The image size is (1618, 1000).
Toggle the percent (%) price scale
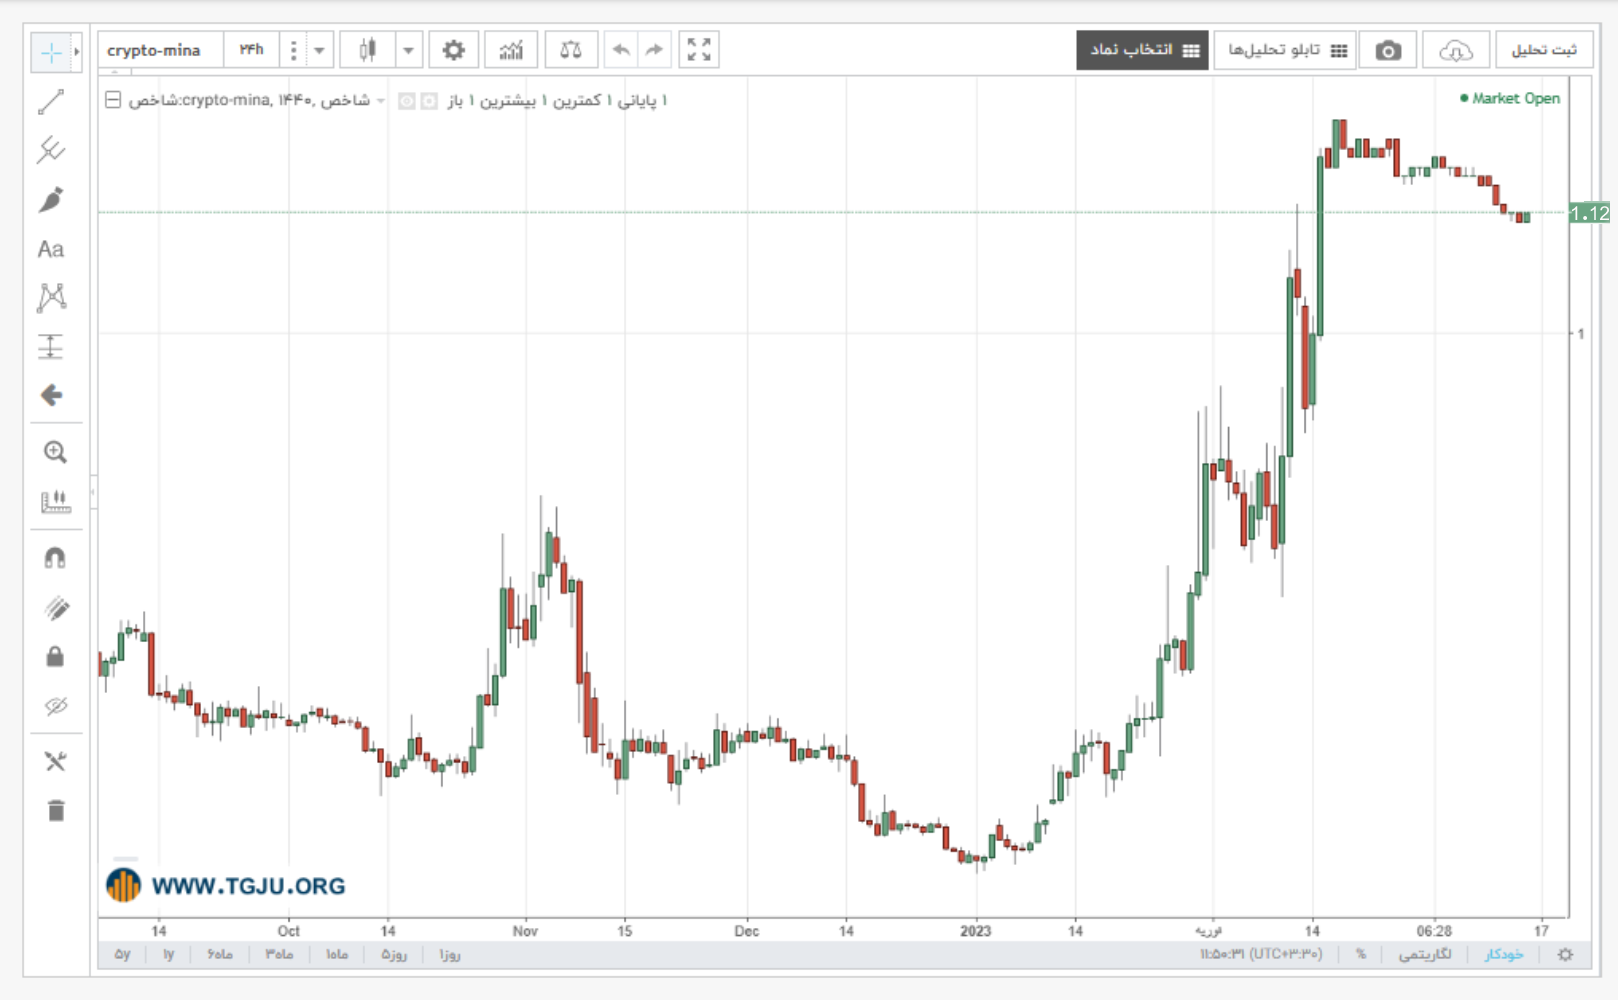click(1360, 955)
